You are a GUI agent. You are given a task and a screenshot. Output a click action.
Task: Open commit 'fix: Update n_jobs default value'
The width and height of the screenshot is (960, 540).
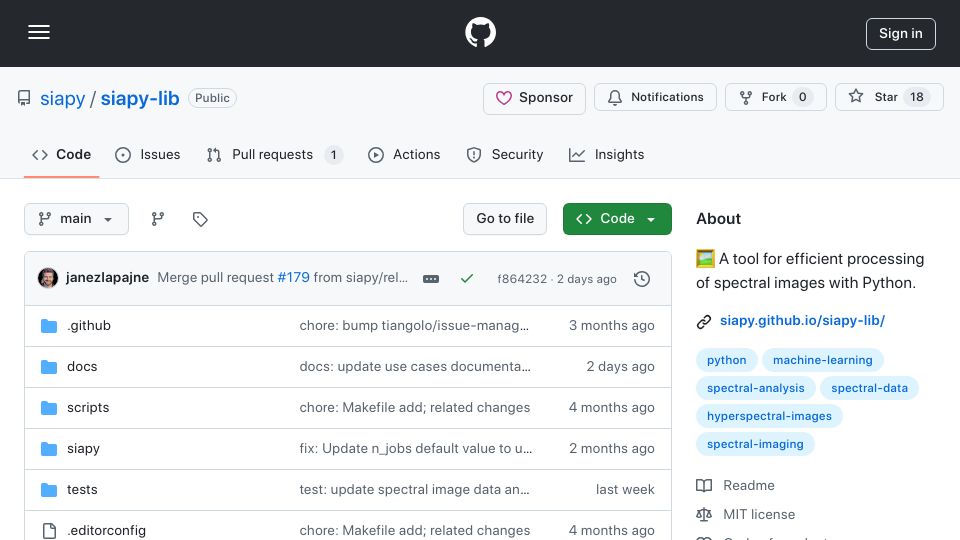pos(416,449)
